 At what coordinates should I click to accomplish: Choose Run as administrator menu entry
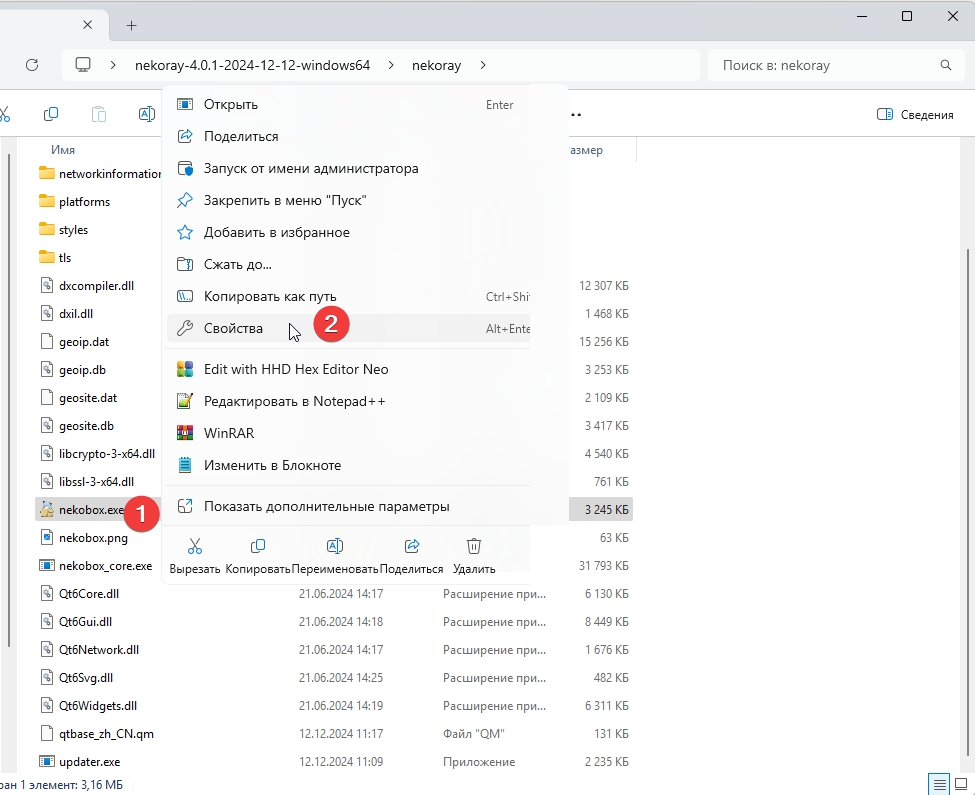[x=310, y=168]
